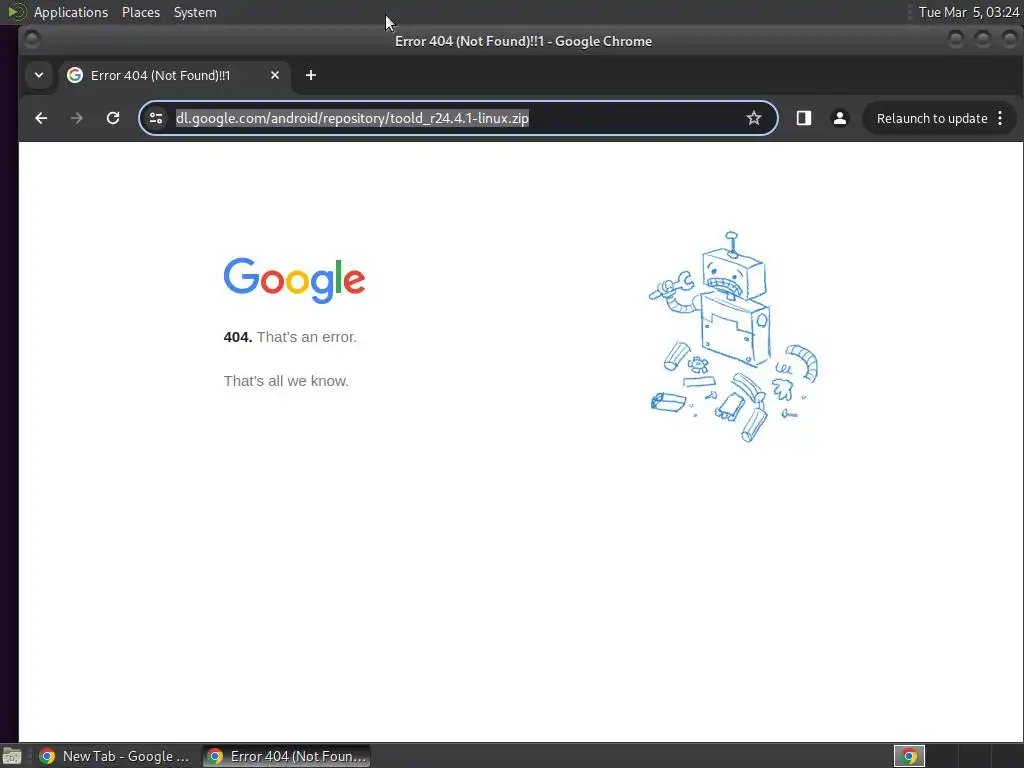Screen dimensions: 1024x768
Task: Bookmark this page with the star icon
Action: pos(754,118)
